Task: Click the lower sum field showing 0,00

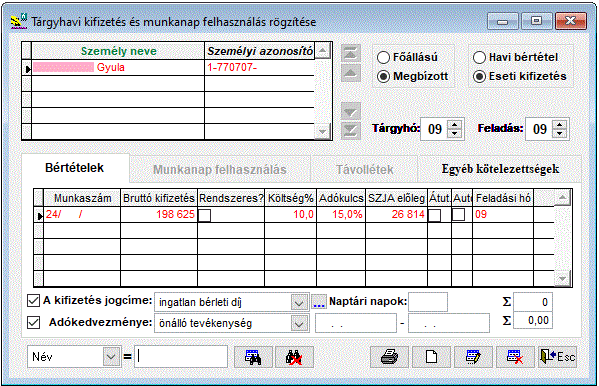Action: click(533, 320)
